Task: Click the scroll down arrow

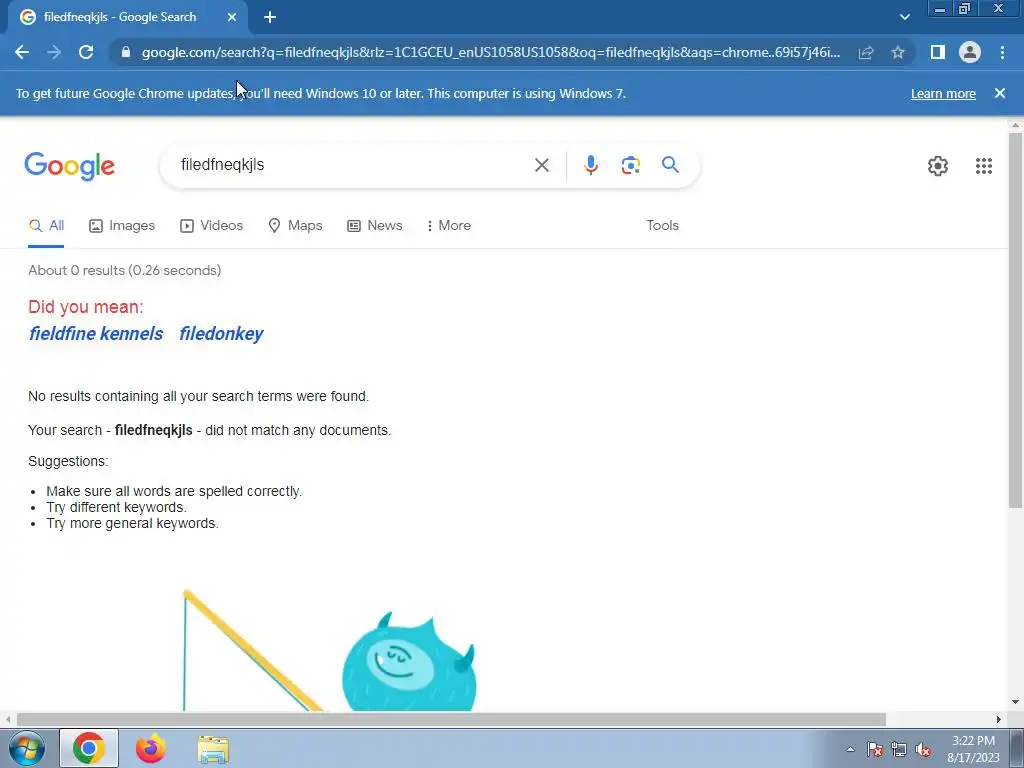Action: pyautogui.click(x=1015, y=702)
